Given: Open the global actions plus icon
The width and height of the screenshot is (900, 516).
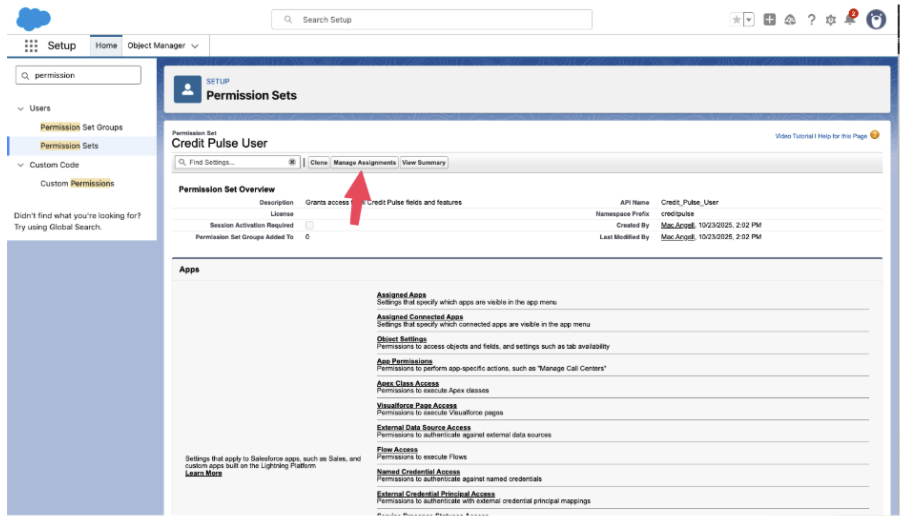Looking at the screenshot, I should point(769,20).
